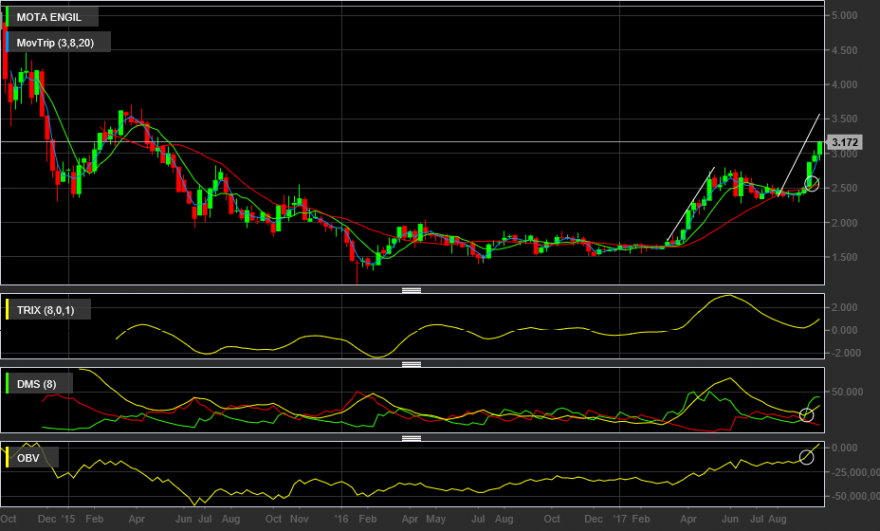Click splitter handle between TRIX and DMS panels
This screenshot has height=531, width=880.
tap(411, 364)
